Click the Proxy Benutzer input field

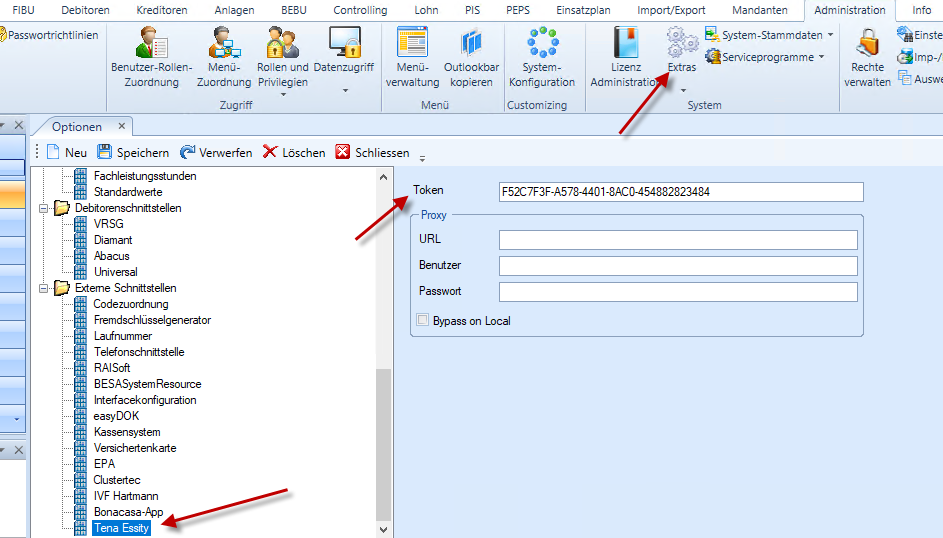678,266
